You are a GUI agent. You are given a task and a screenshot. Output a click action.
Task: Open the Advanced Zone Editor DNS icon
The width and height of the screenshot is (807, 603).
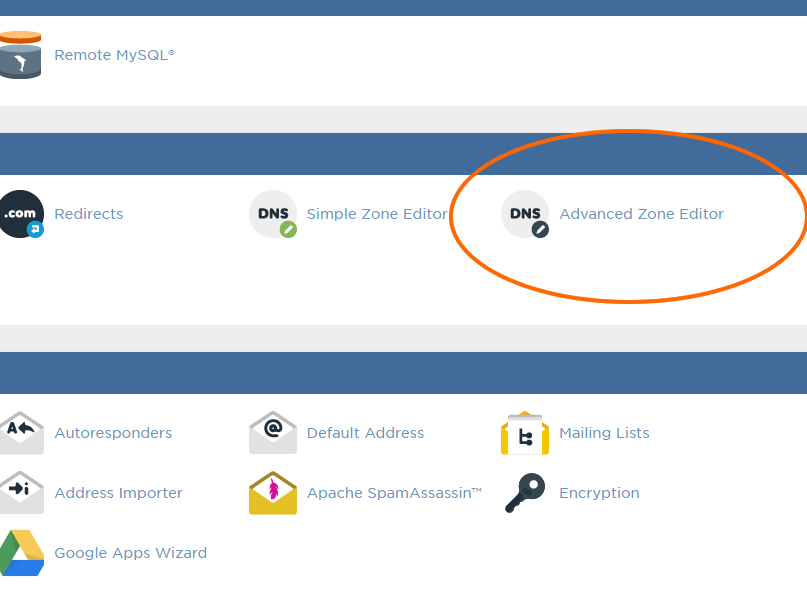[525, 214]
